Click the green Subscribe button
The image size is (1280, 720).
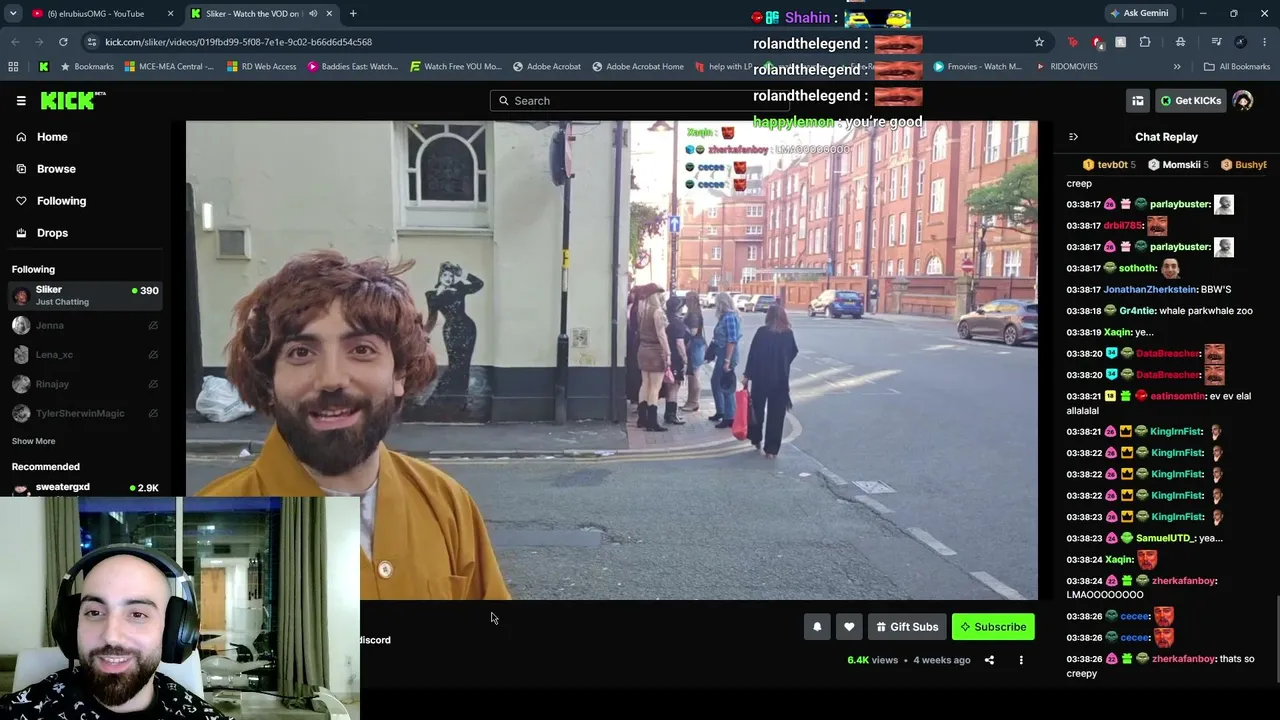pos(993,627)
